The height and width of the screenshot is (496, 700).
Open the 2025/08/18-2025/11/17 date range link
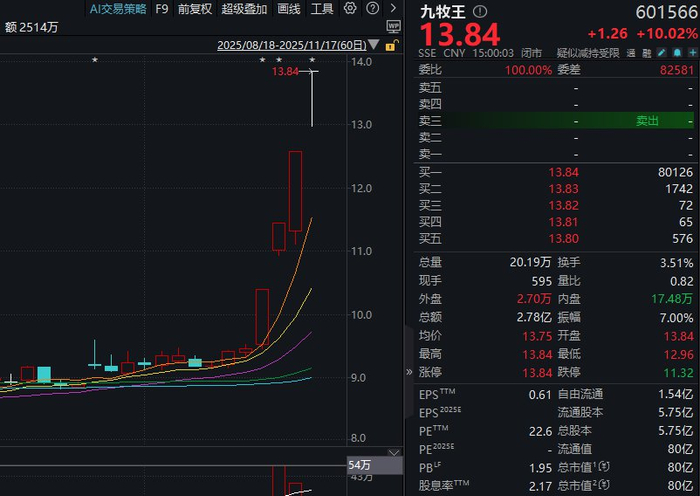tap(292, 45)
